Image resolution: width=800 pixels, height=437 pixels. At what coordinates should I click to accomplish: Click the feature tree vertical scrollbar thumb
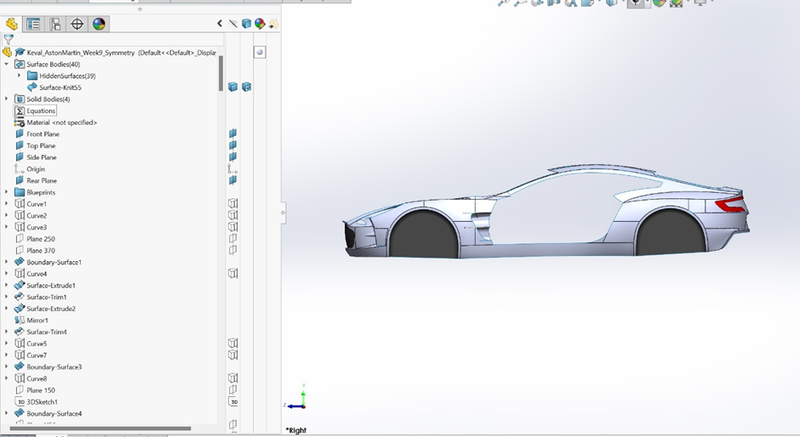(x=221, y=73)
